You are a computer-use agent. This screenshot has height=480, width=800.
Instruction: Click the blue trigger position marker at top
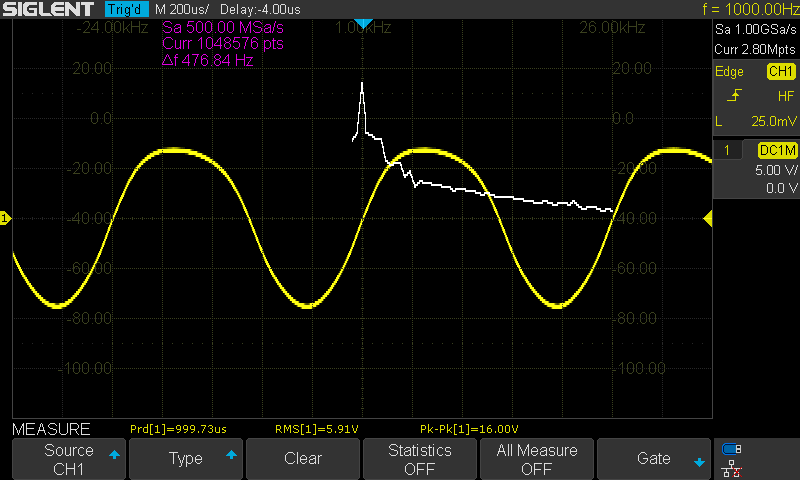point(364,23)
